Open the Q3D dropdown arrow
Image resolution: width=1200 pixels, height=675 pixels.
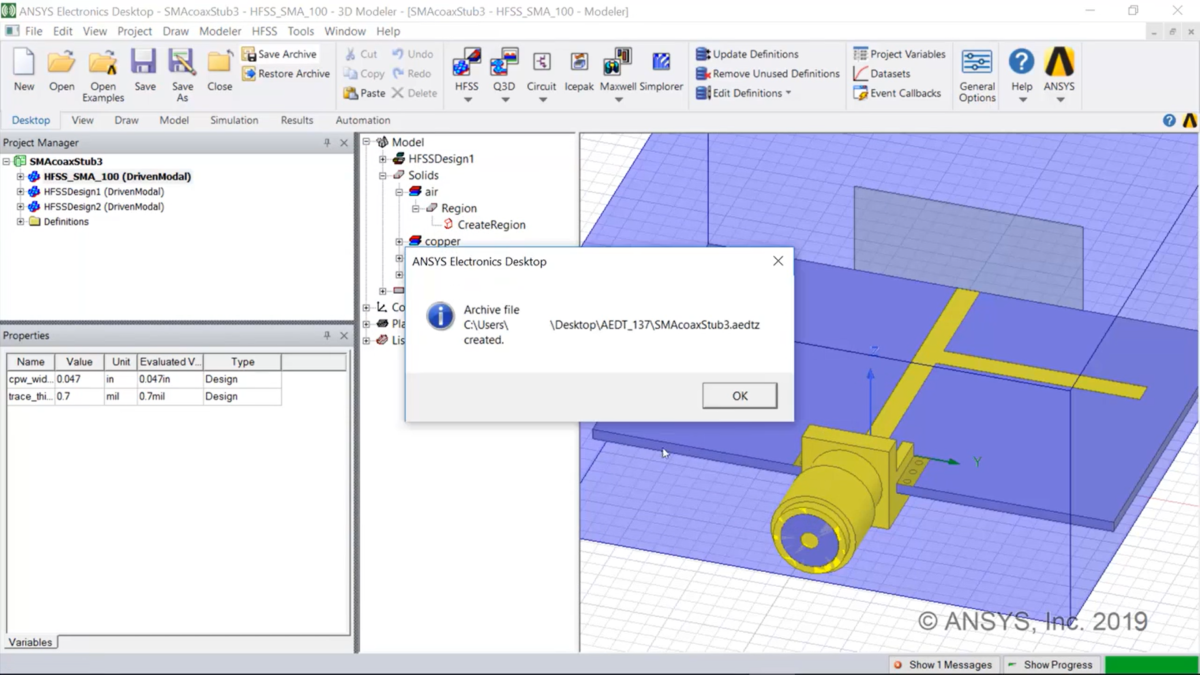pyautogui.click(x=504, y=100)
